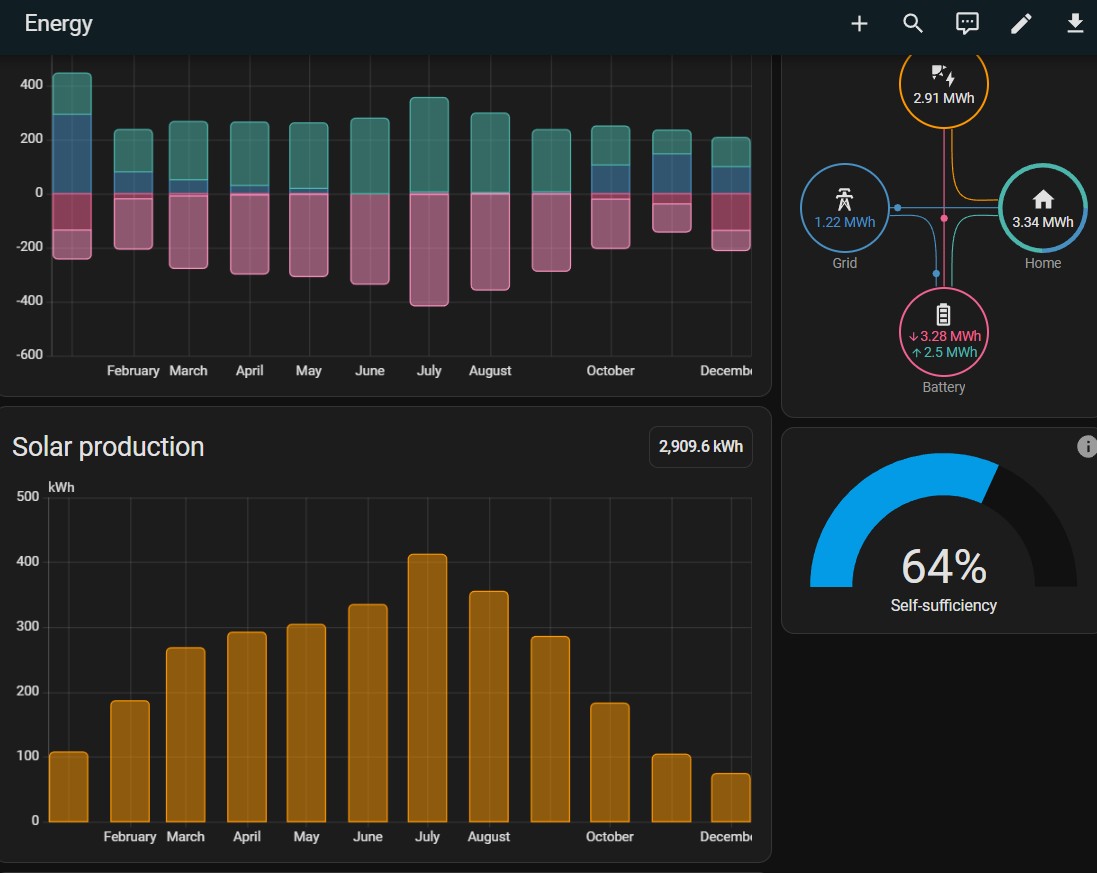
Task: Select March bar in Solar production chart
Action: click(x=186, y=734)
